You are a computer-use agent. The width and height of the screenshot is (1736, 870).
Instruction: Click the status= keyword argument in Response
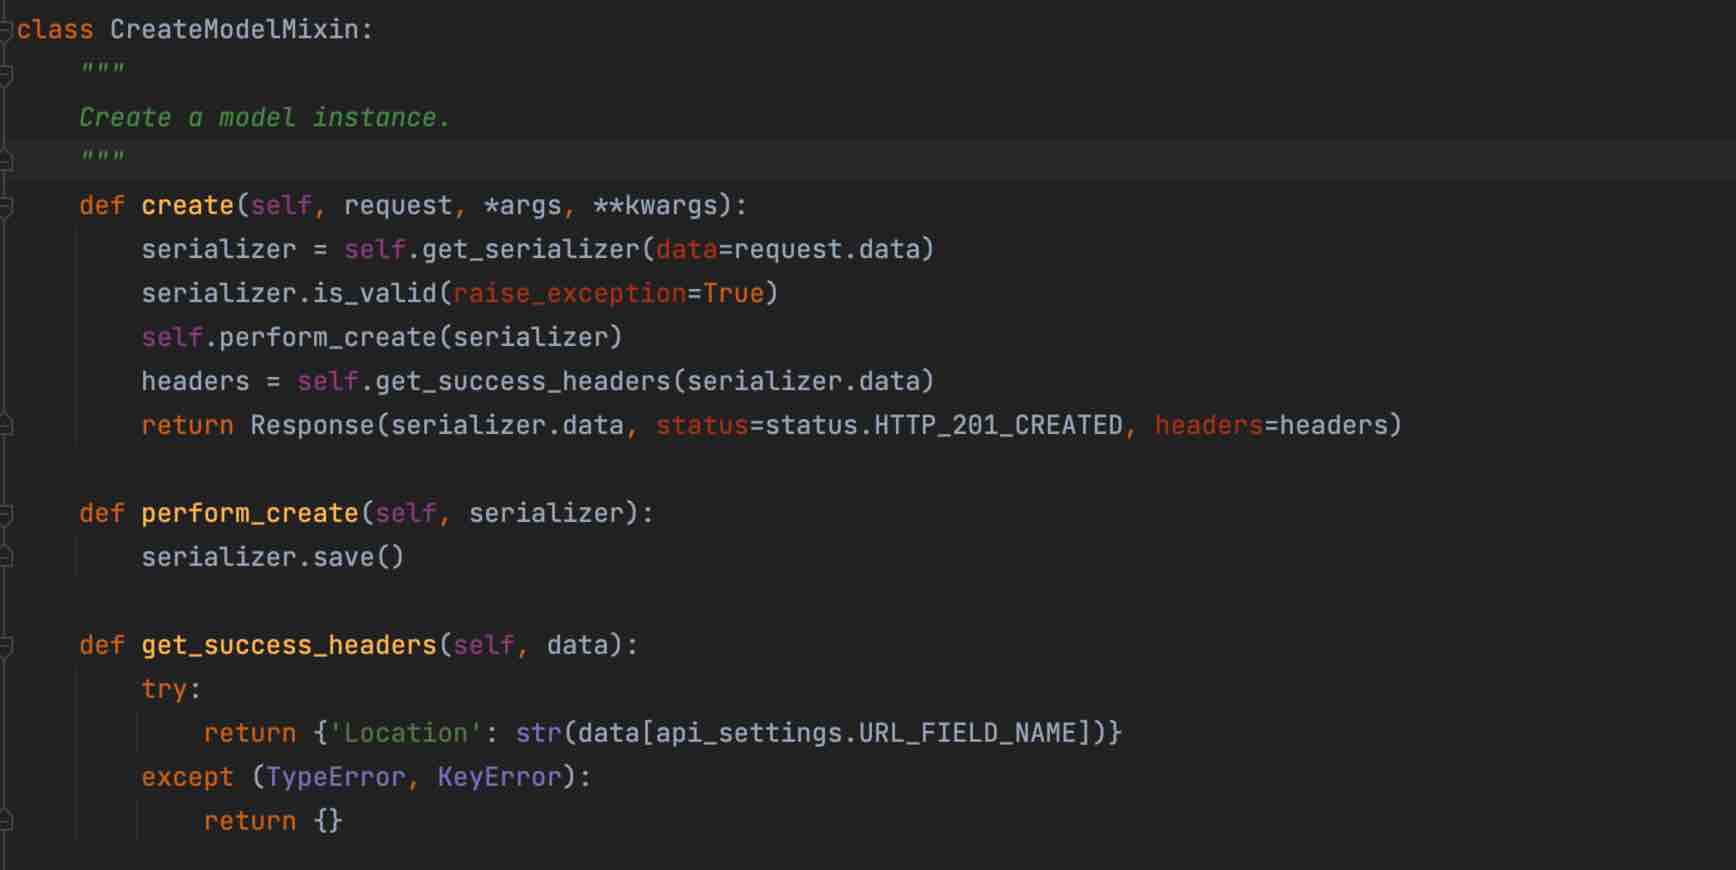[x=702, y=426]
